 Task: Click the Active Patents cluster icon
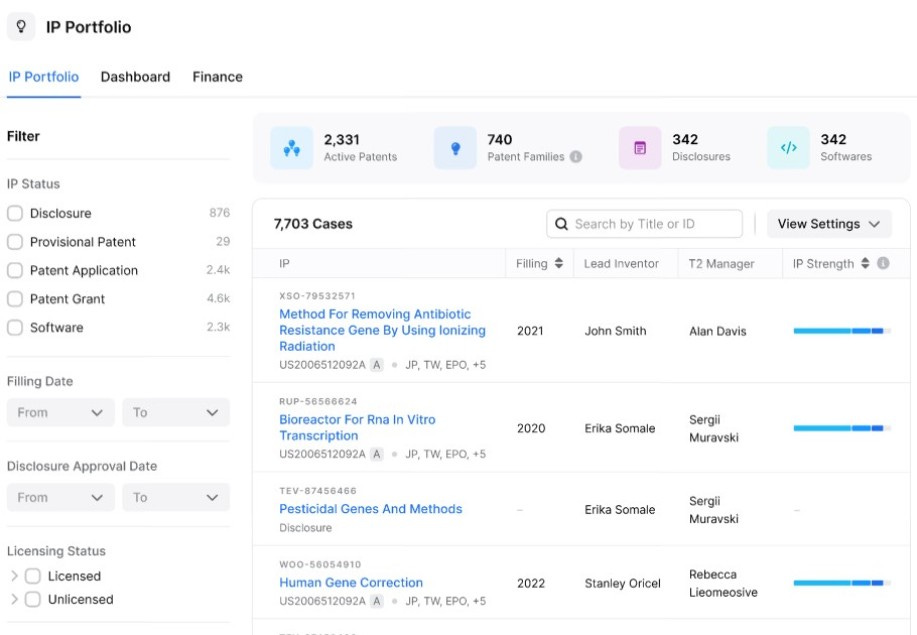tap(292, 148)
